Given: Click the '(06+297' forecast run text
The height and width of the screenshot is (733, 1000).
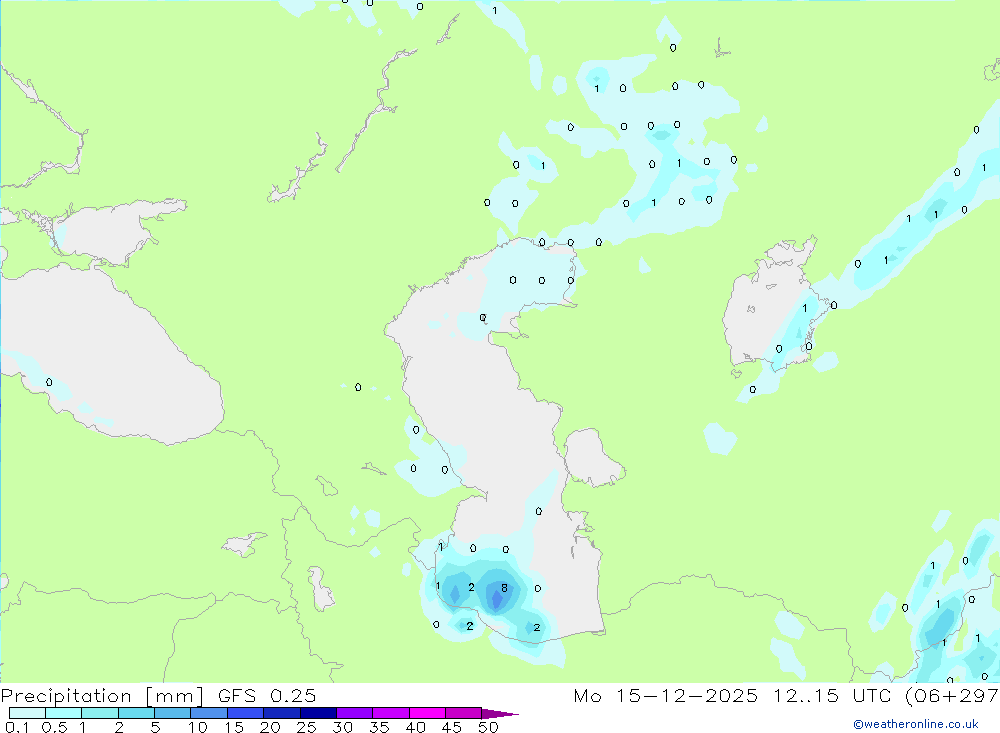Looking at the screenshot, I should point(952,696).
